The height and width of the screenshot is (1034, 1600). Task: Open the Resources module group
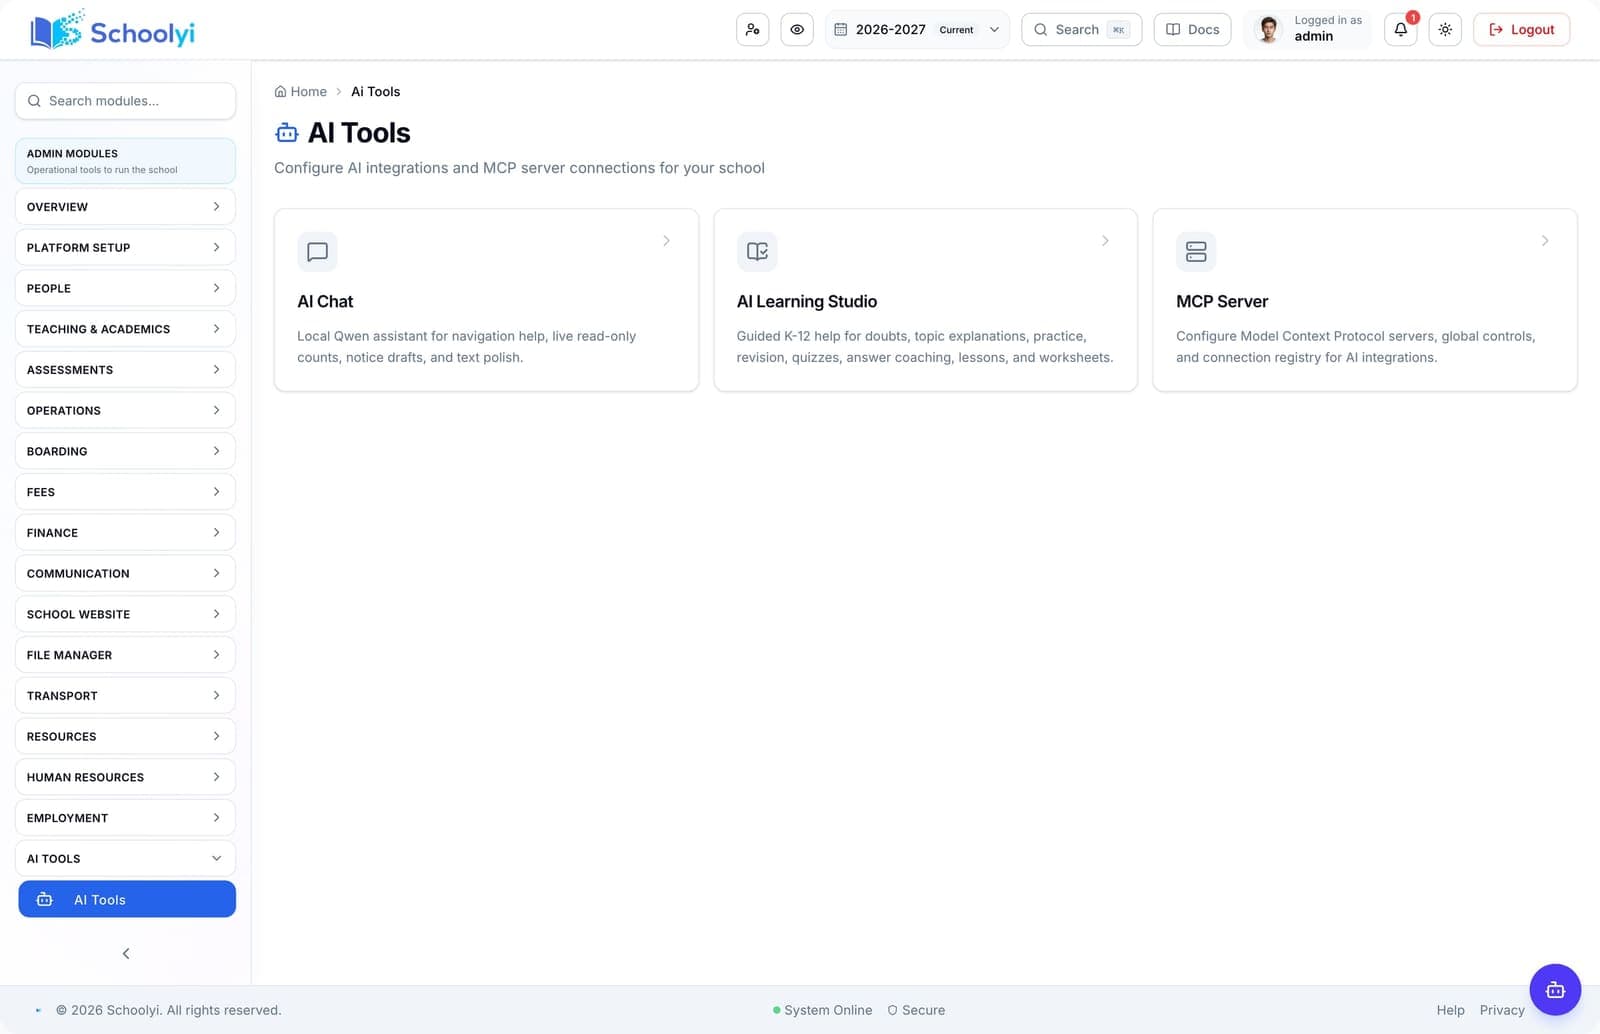[125, 736]
